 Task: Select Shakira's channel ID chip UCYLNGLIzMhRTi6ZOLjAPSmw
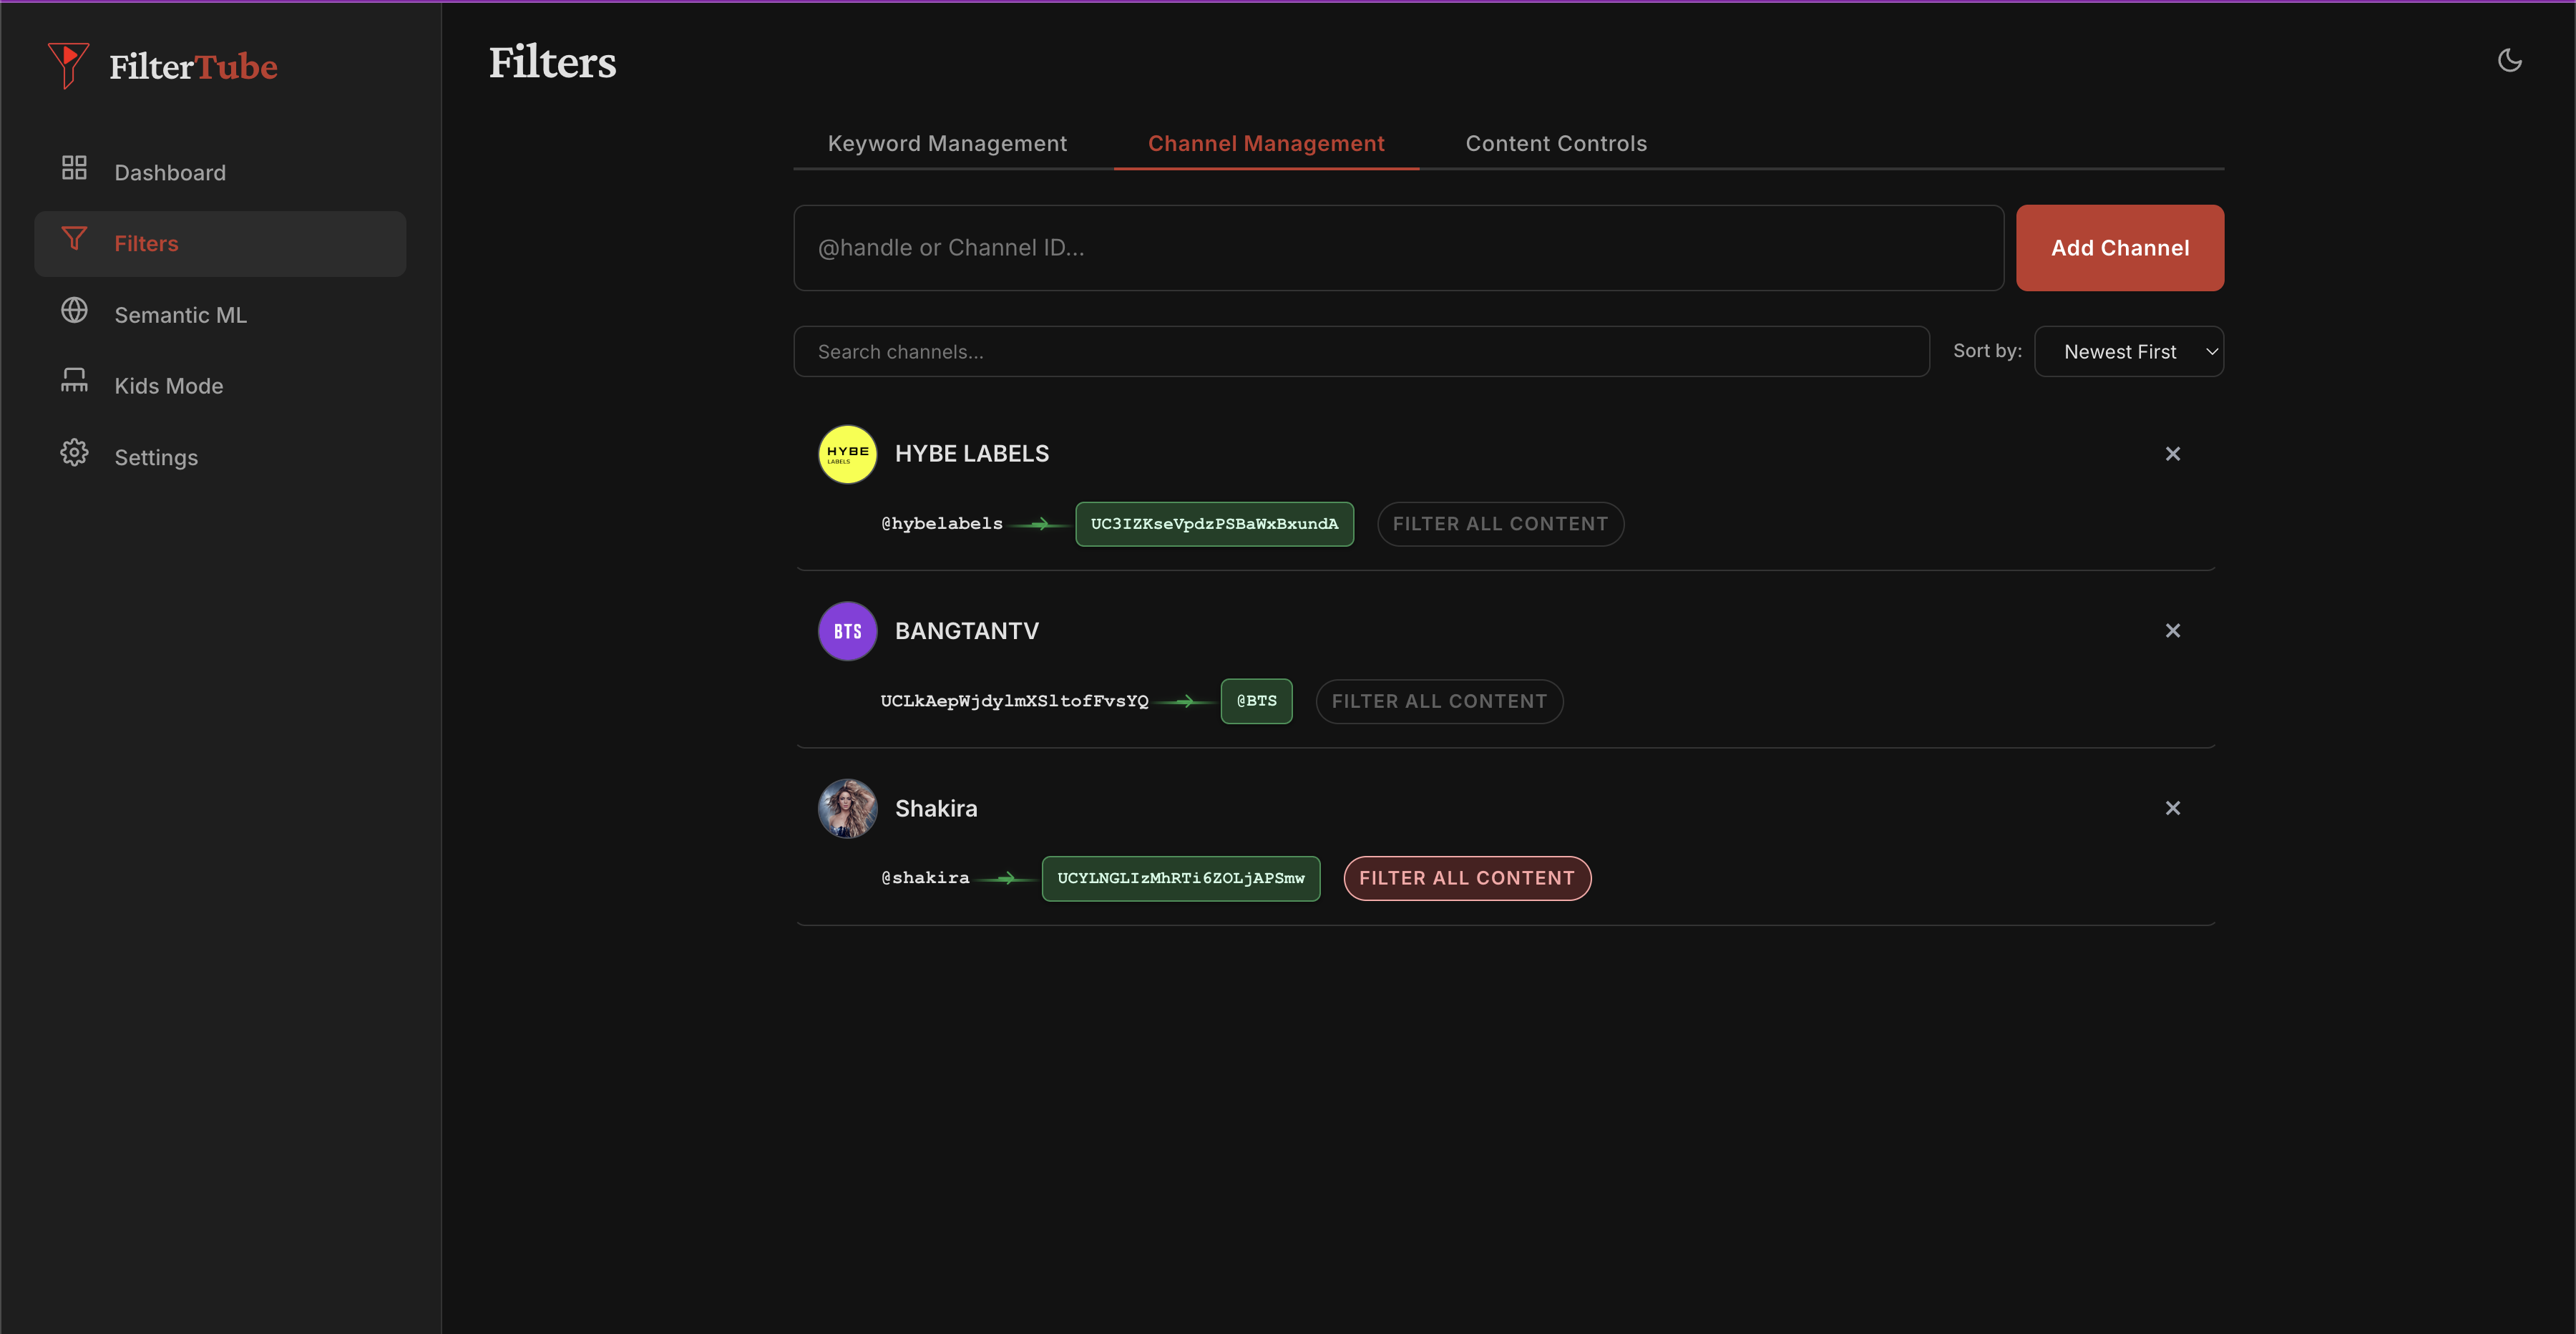(1180, 878)
